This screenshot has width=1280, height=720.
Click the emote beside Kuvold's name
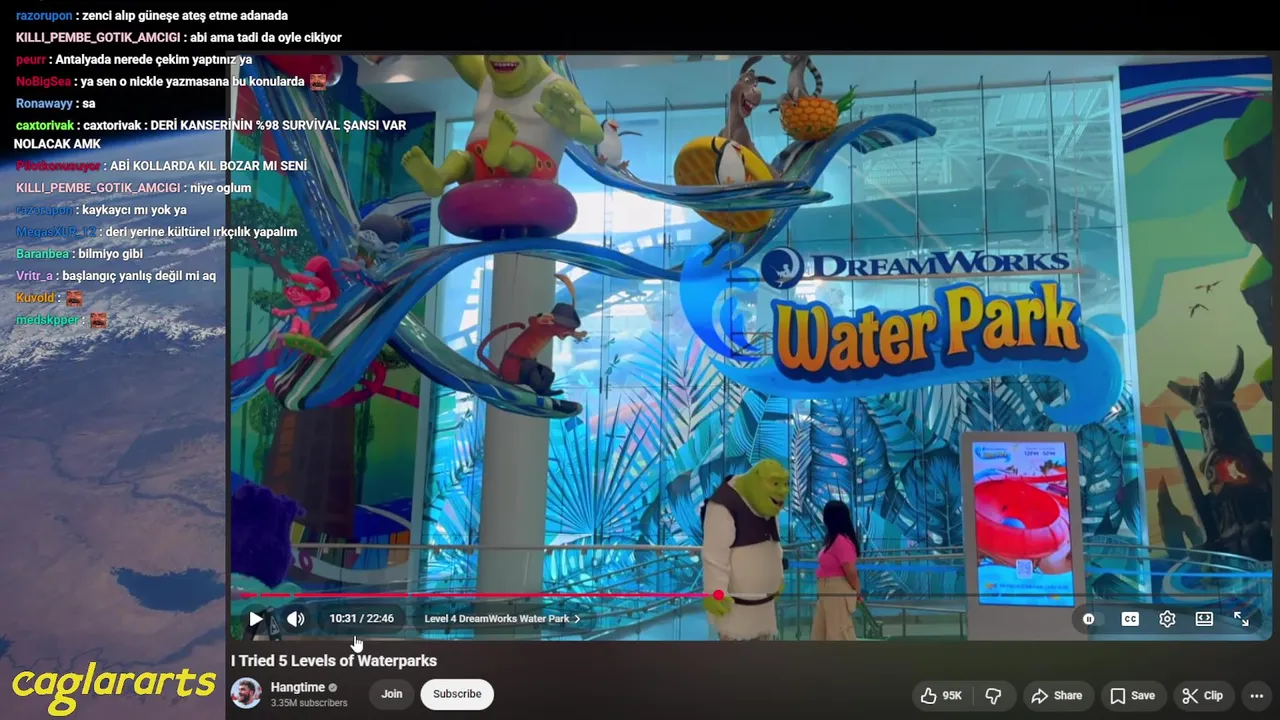(x=74, y=298)
